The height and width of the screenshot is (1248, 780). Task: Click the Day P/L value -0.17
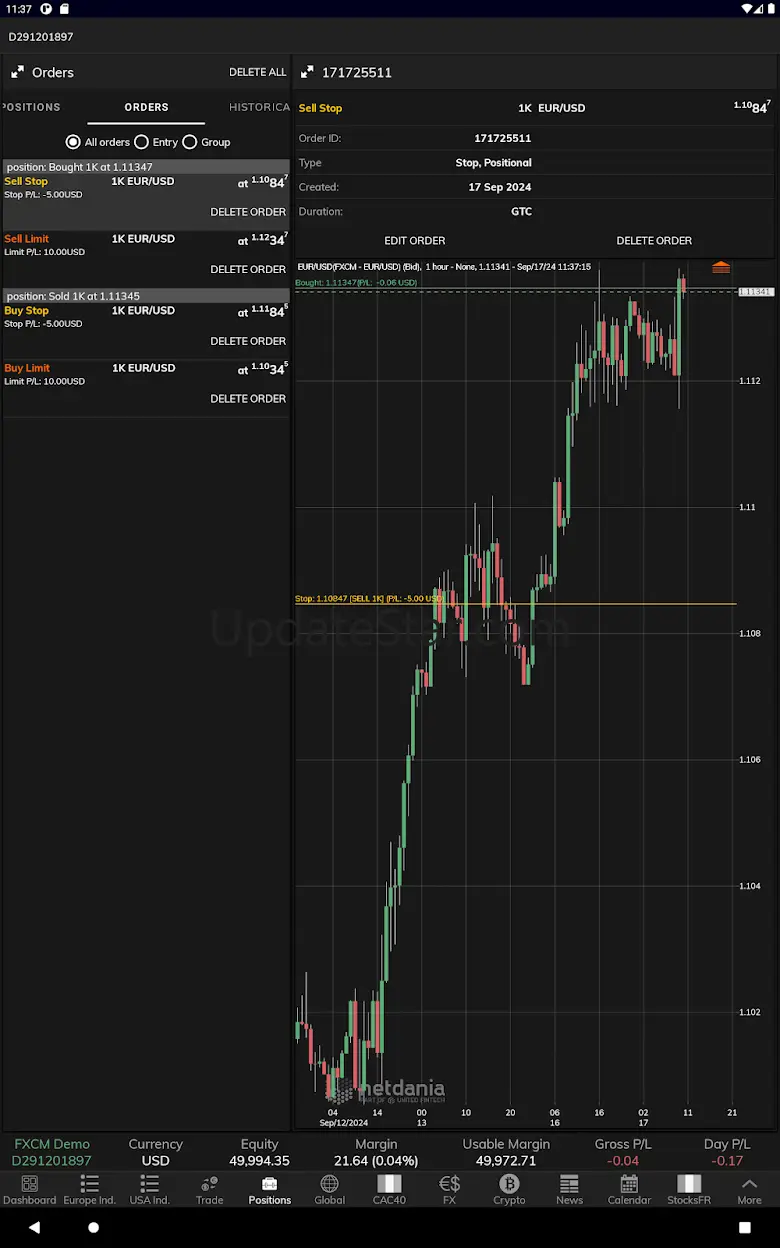(x=727, y=1161)
